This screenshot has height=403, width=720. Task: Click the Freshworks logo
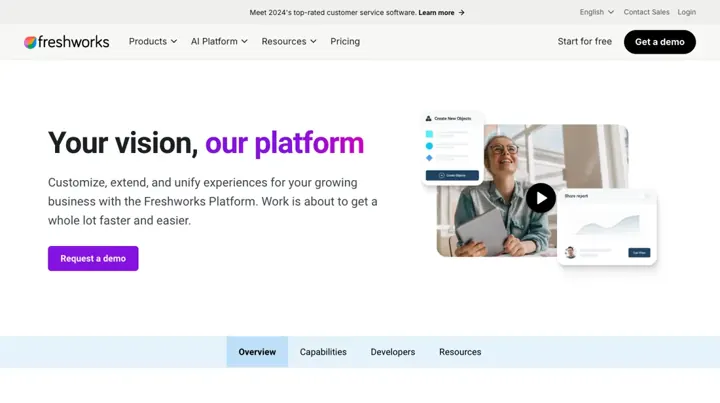pos(67,42)
